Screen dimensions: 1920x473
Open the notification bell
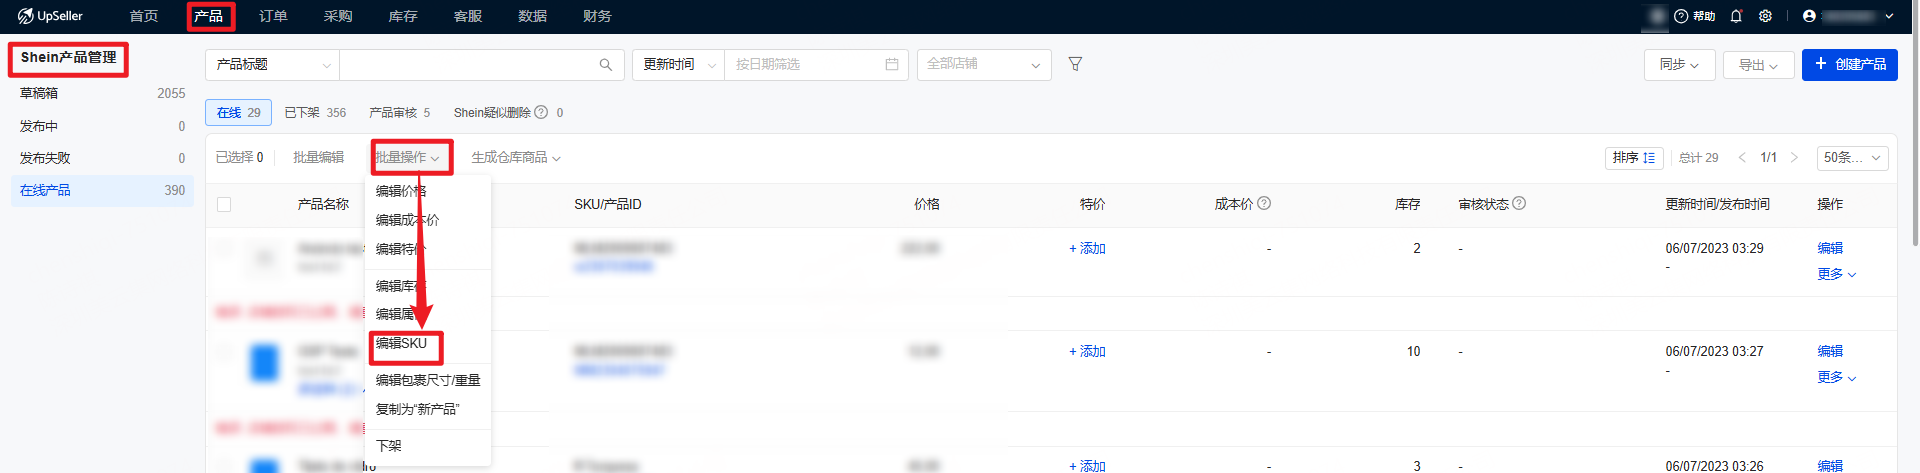click(1736, 16)
